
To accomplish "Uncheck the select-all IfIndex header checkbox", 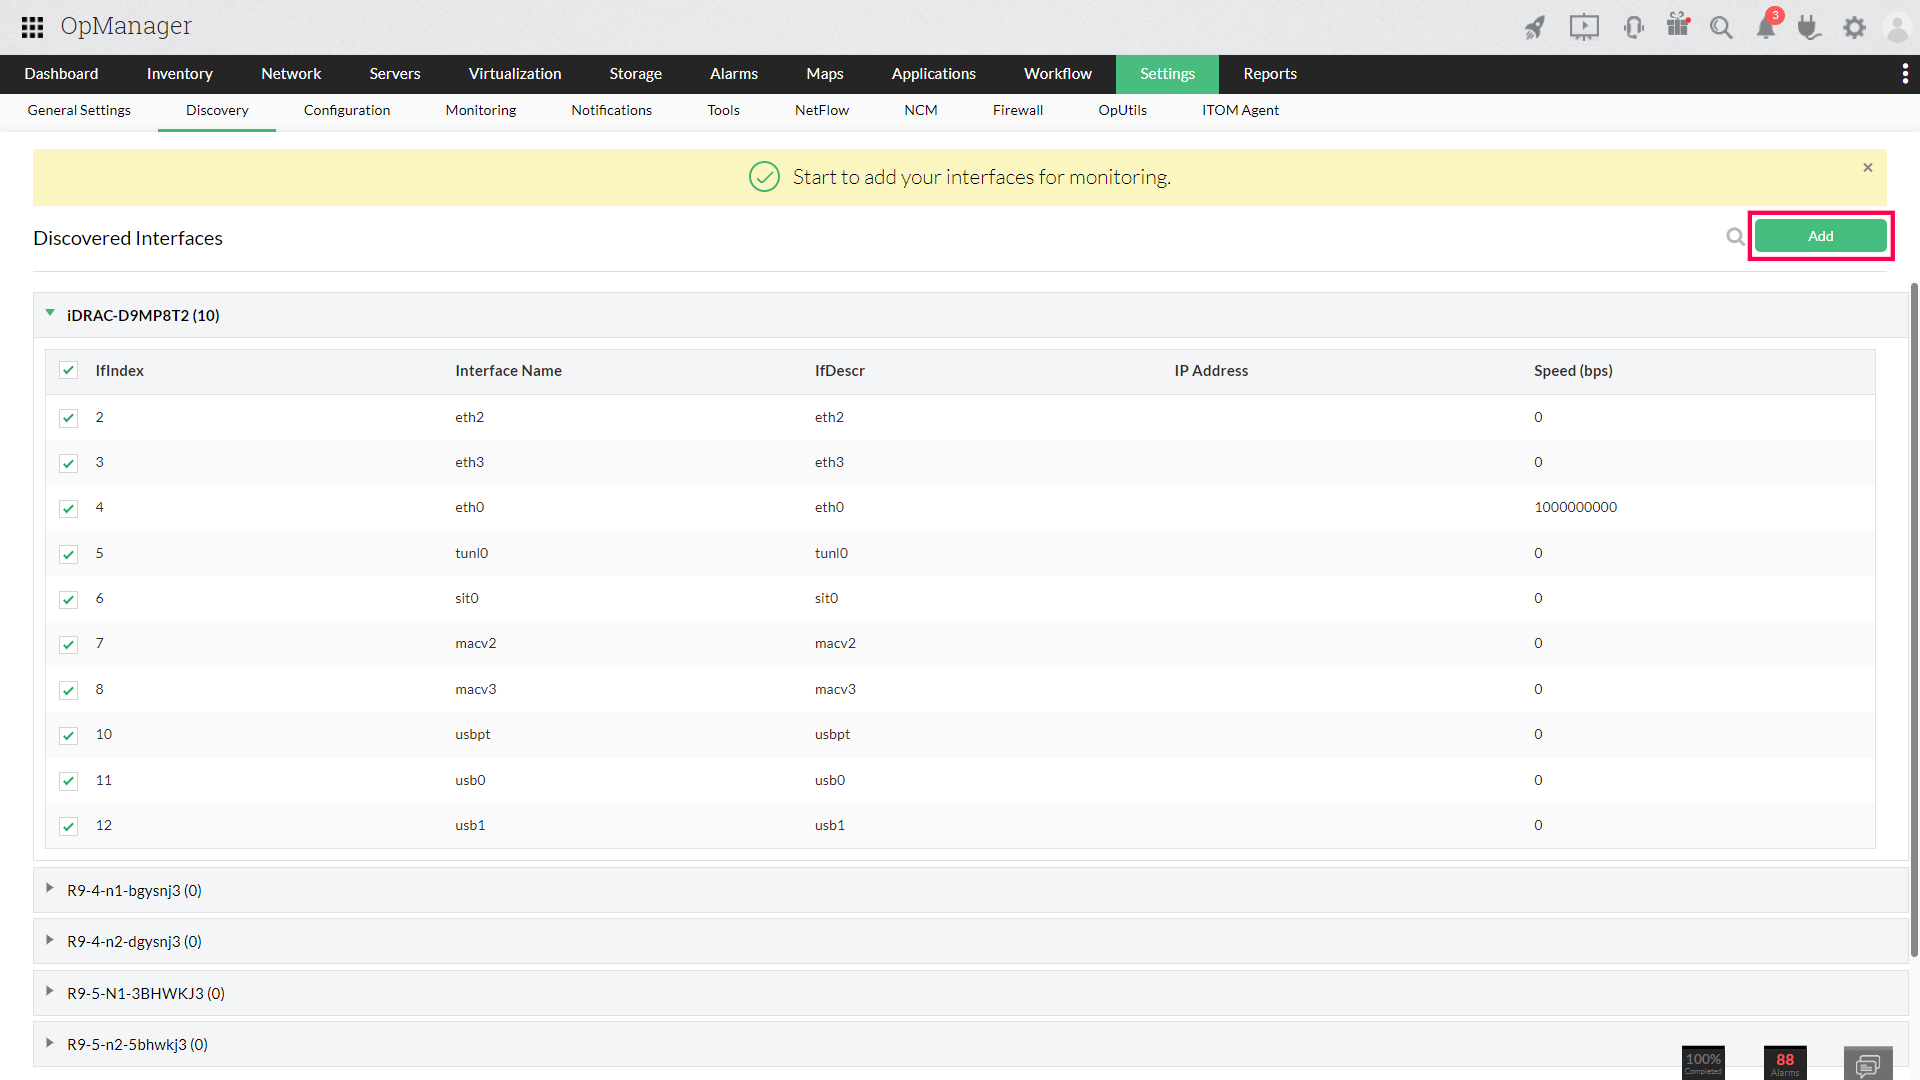I will (68, 371).
